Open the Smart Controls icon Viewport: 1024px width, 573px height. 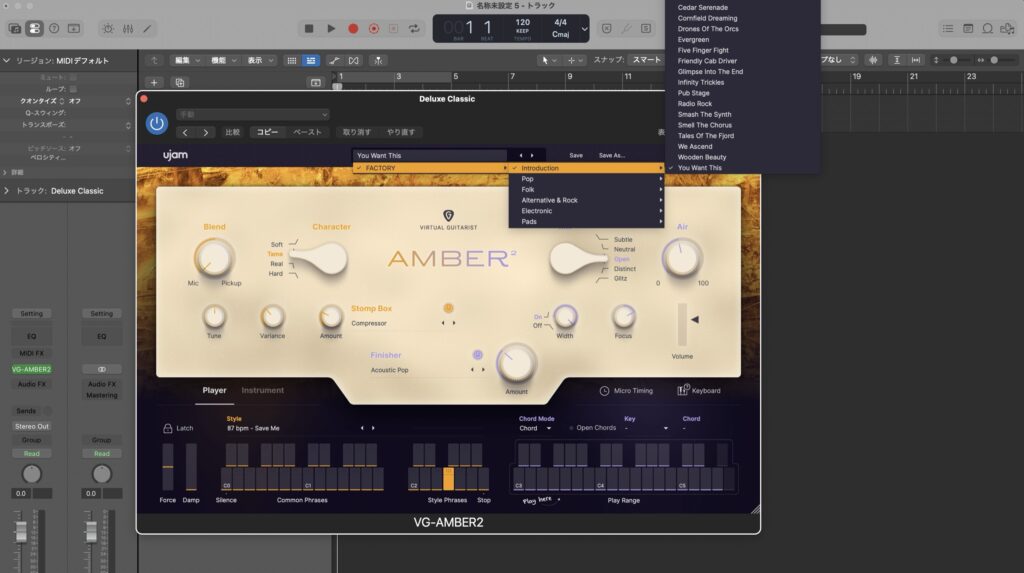pos(108,29)
